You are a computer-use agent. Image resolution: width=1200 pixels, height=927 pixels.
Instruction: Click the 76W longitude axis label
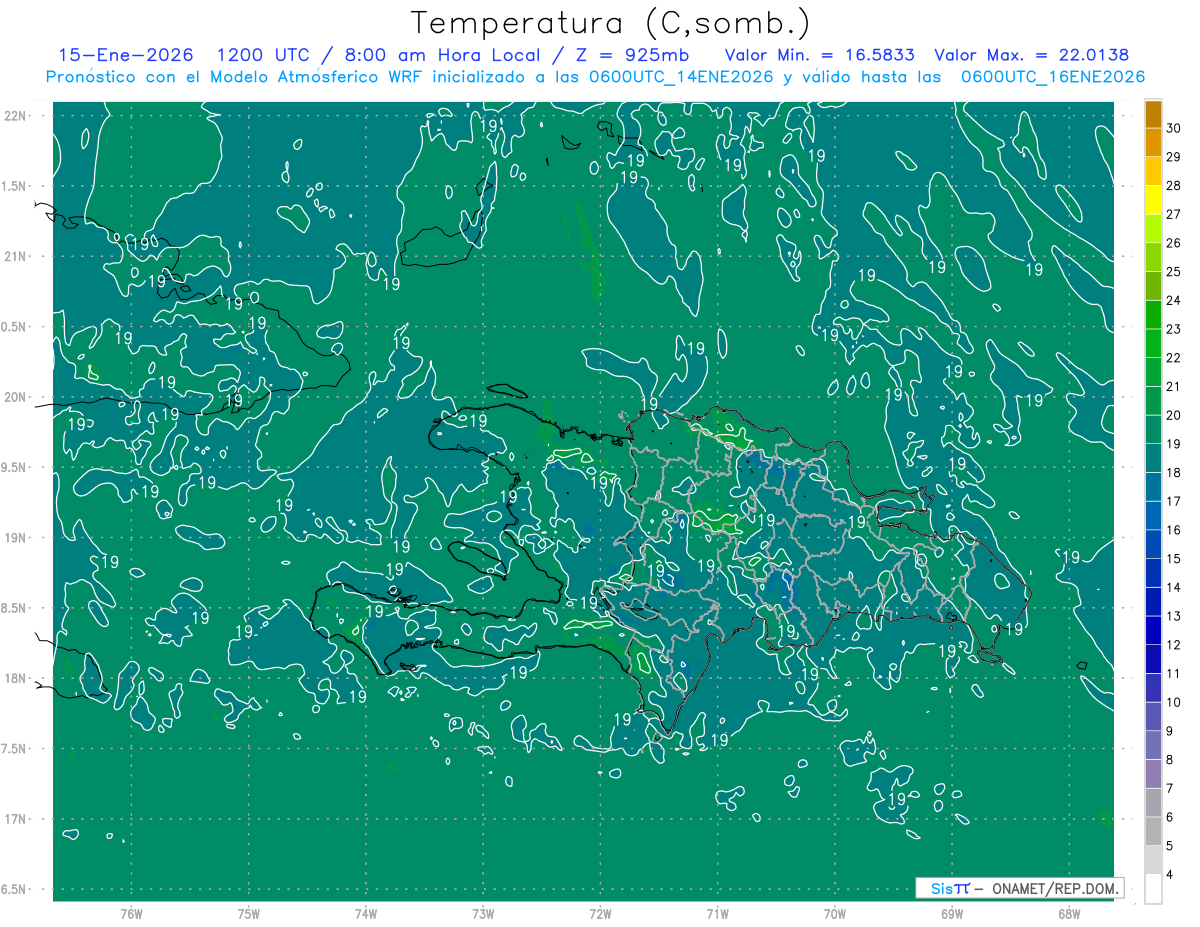[131, 913]
